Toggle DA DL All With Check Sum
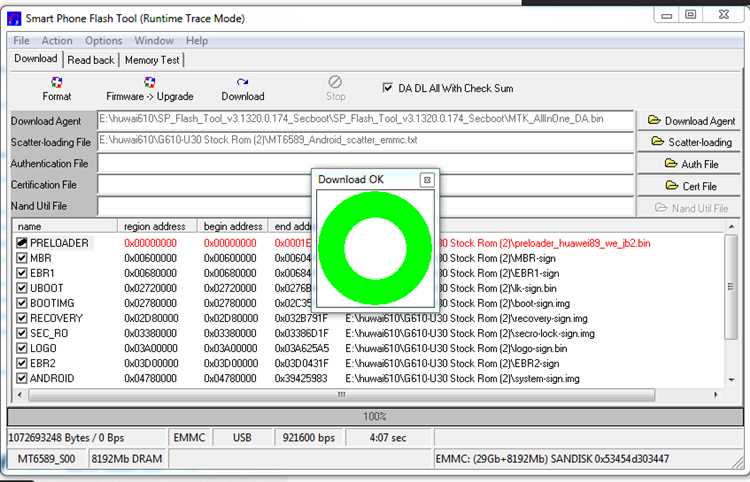The image size is (750, 482). (389, 88)
